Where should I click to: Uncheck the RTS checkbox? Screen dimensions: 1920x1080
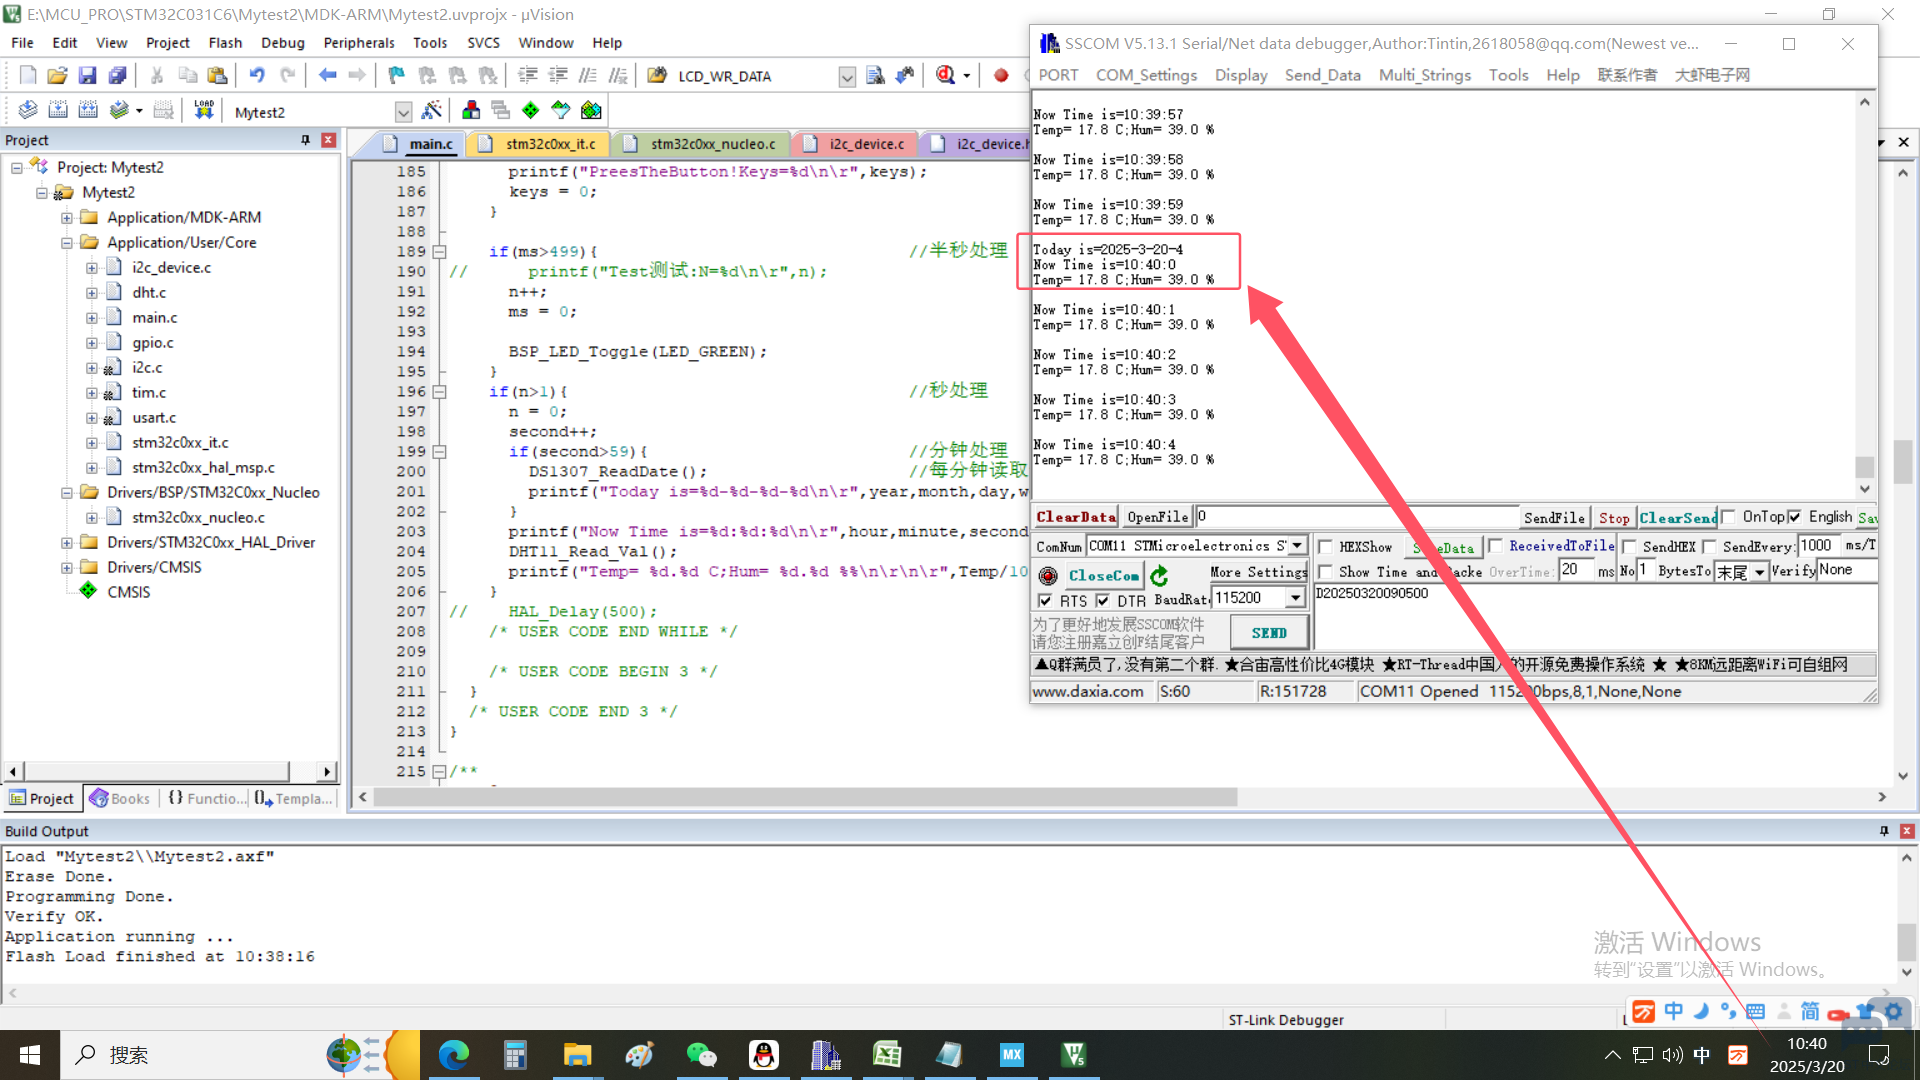pyautogui.click(x=1045, y=601)
